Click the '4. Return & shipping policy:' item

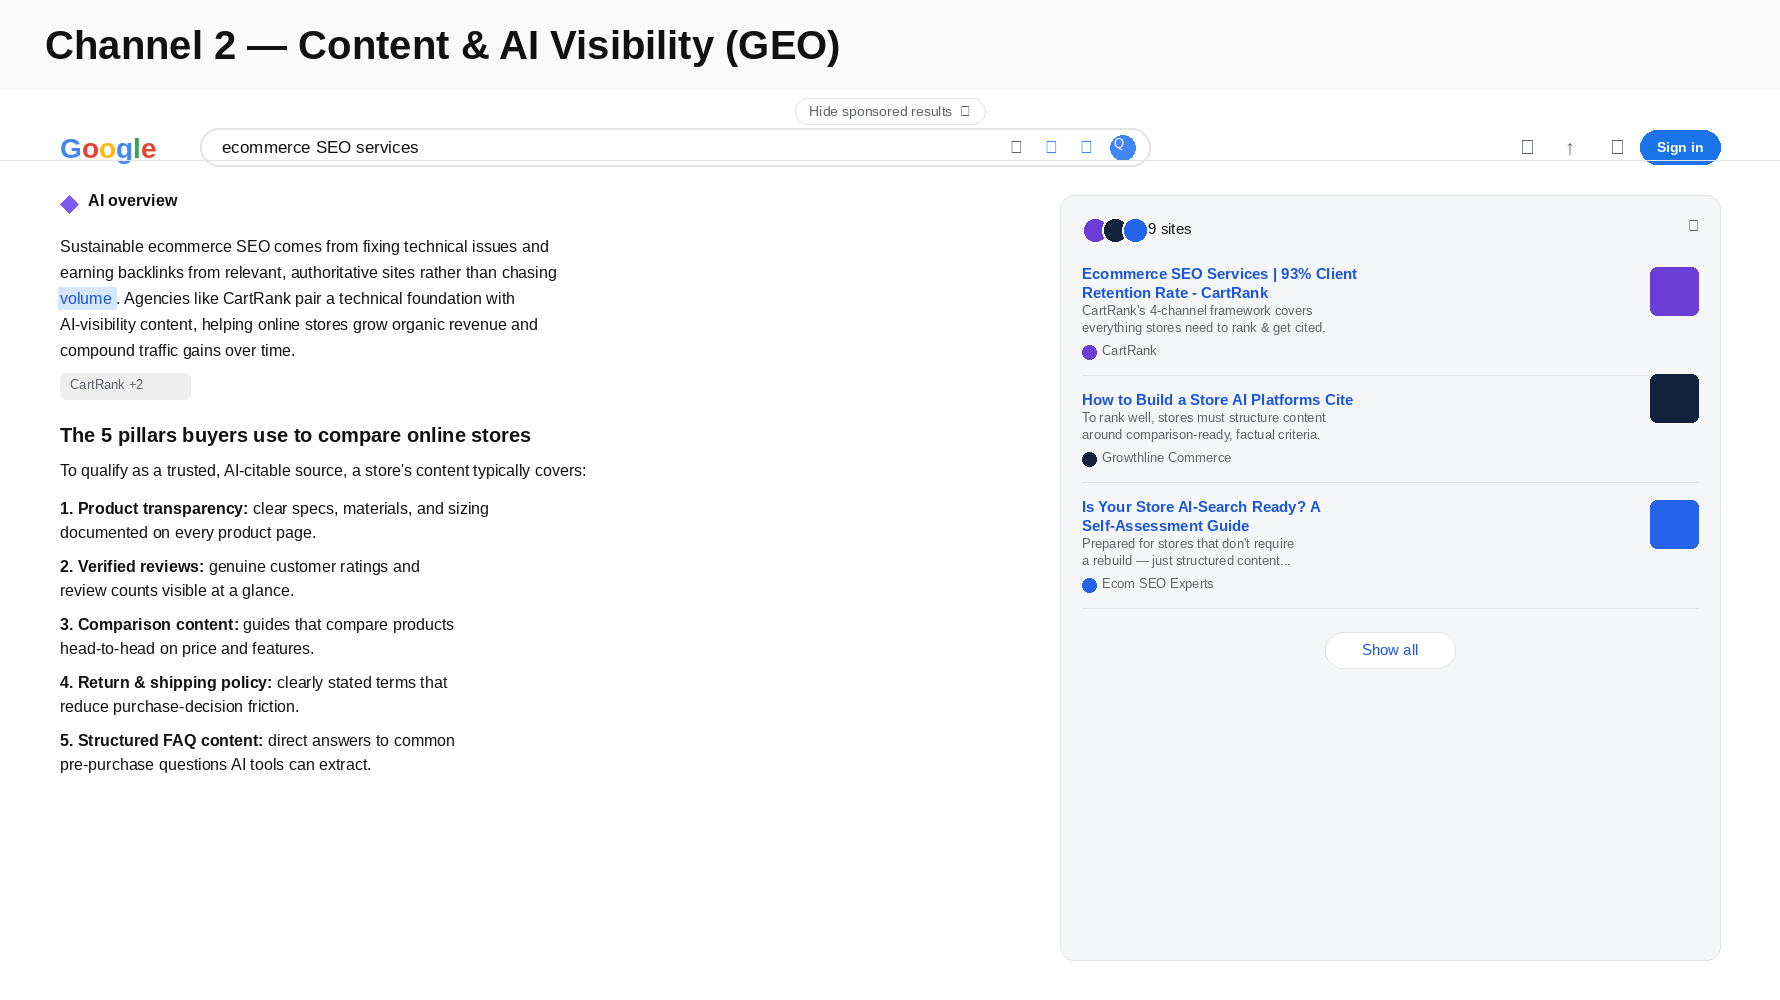click(x=254, y=694)
